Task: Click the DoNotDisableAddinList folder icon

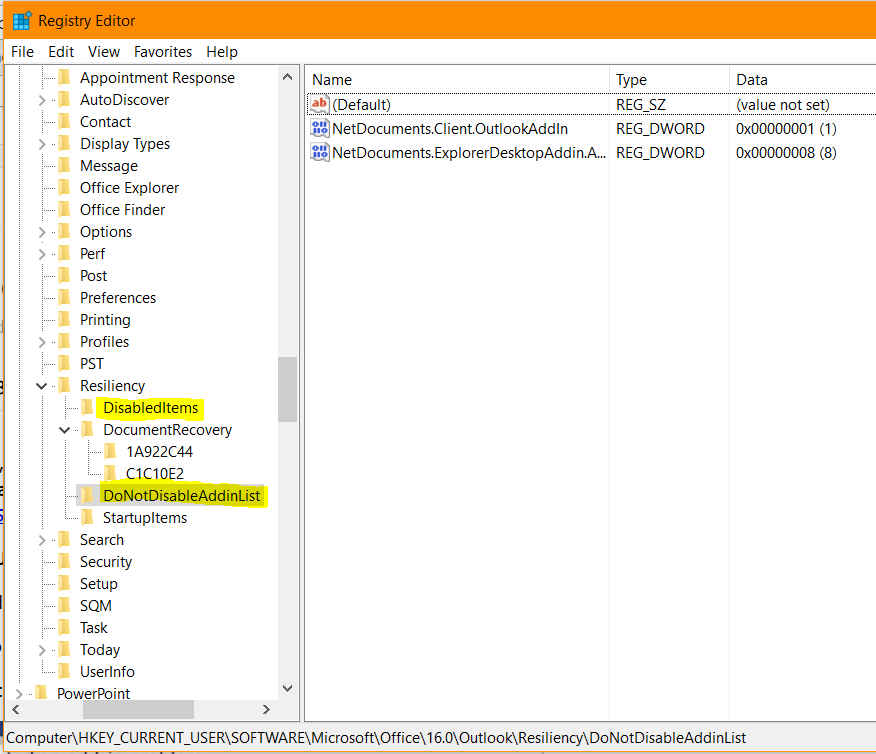Action: click(88, 495)
